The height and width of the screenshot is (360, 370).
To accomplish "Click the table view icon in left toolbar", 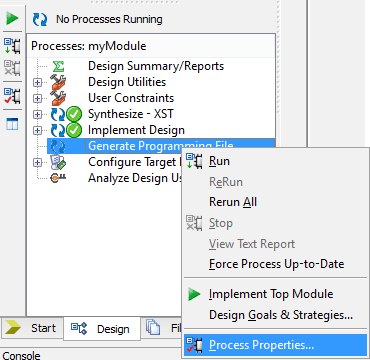I will click(x=12, y=124).
